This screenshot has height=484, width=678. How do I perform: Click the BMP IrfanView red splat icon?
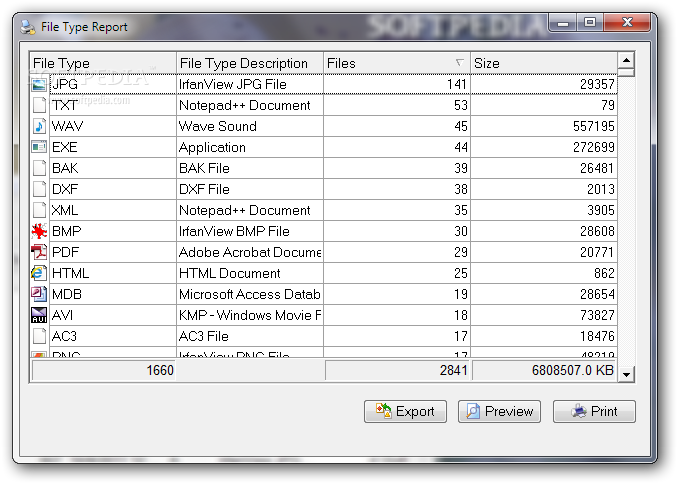[x=39, y=231]
